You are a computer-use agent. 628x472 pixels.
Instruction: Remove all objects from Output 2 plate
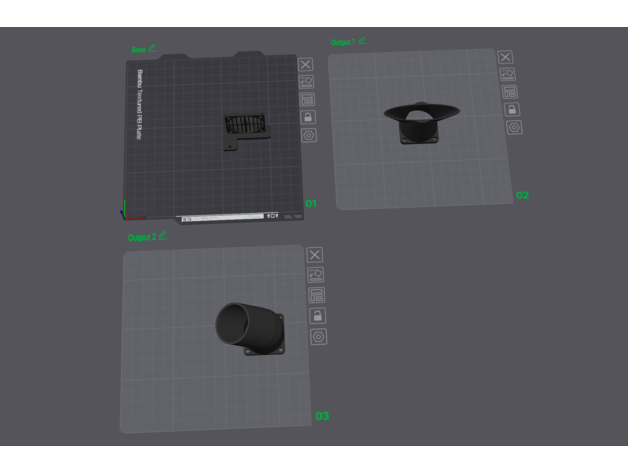314,255
